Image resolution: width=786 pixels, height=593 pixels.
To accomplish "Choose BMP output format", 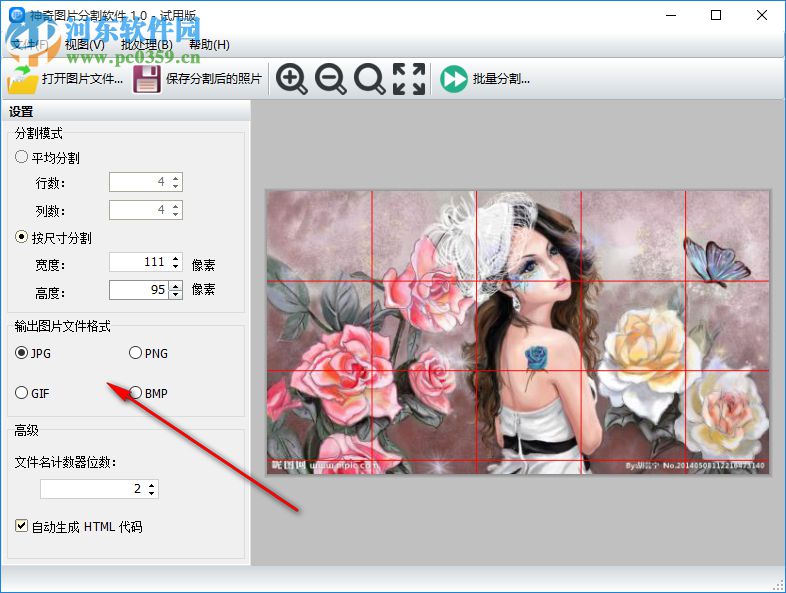I will 135,392.
